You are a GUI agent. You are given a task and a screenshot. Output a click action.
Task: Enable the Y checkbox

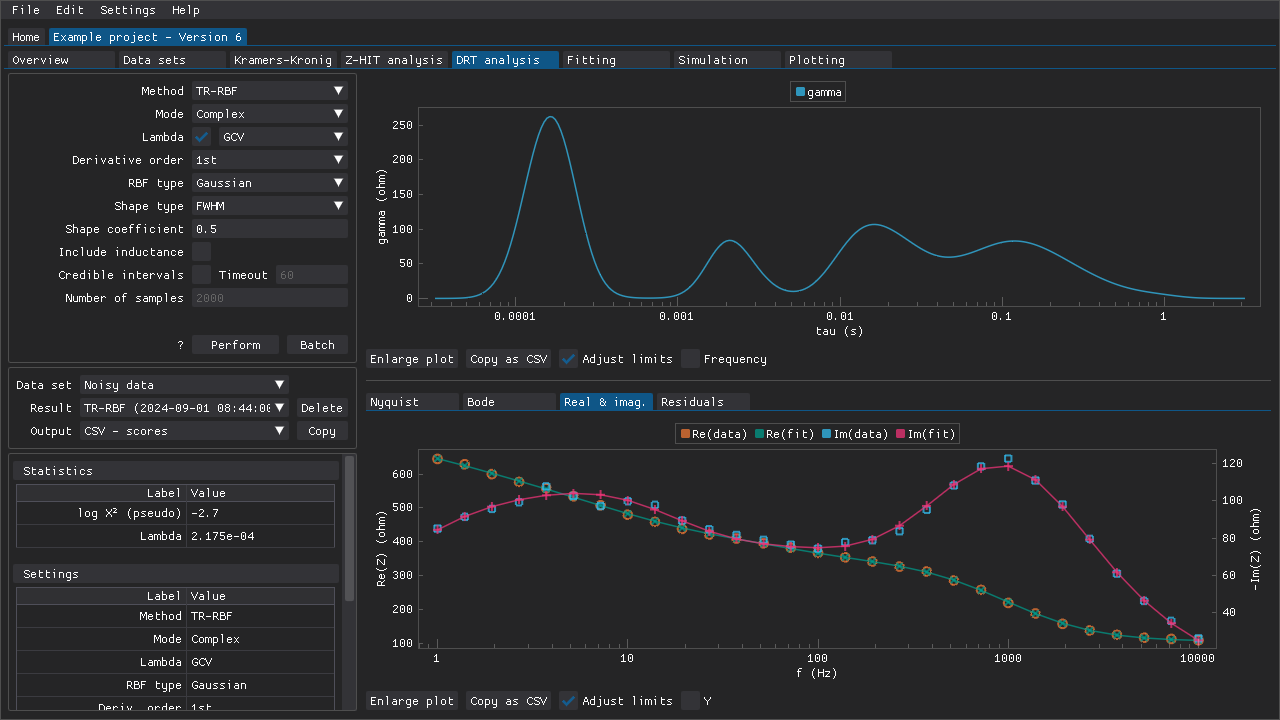(690, 701)
